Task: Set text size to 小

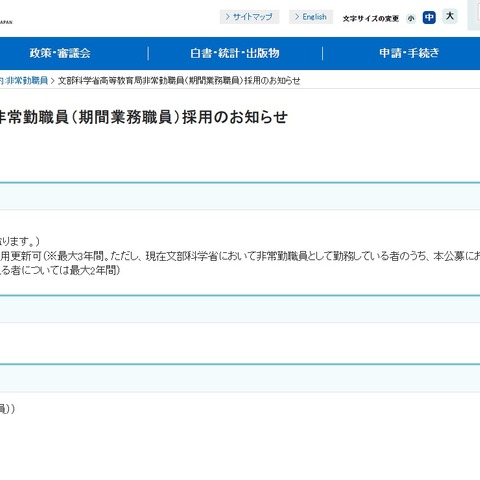Action: [x=411, y=18]
